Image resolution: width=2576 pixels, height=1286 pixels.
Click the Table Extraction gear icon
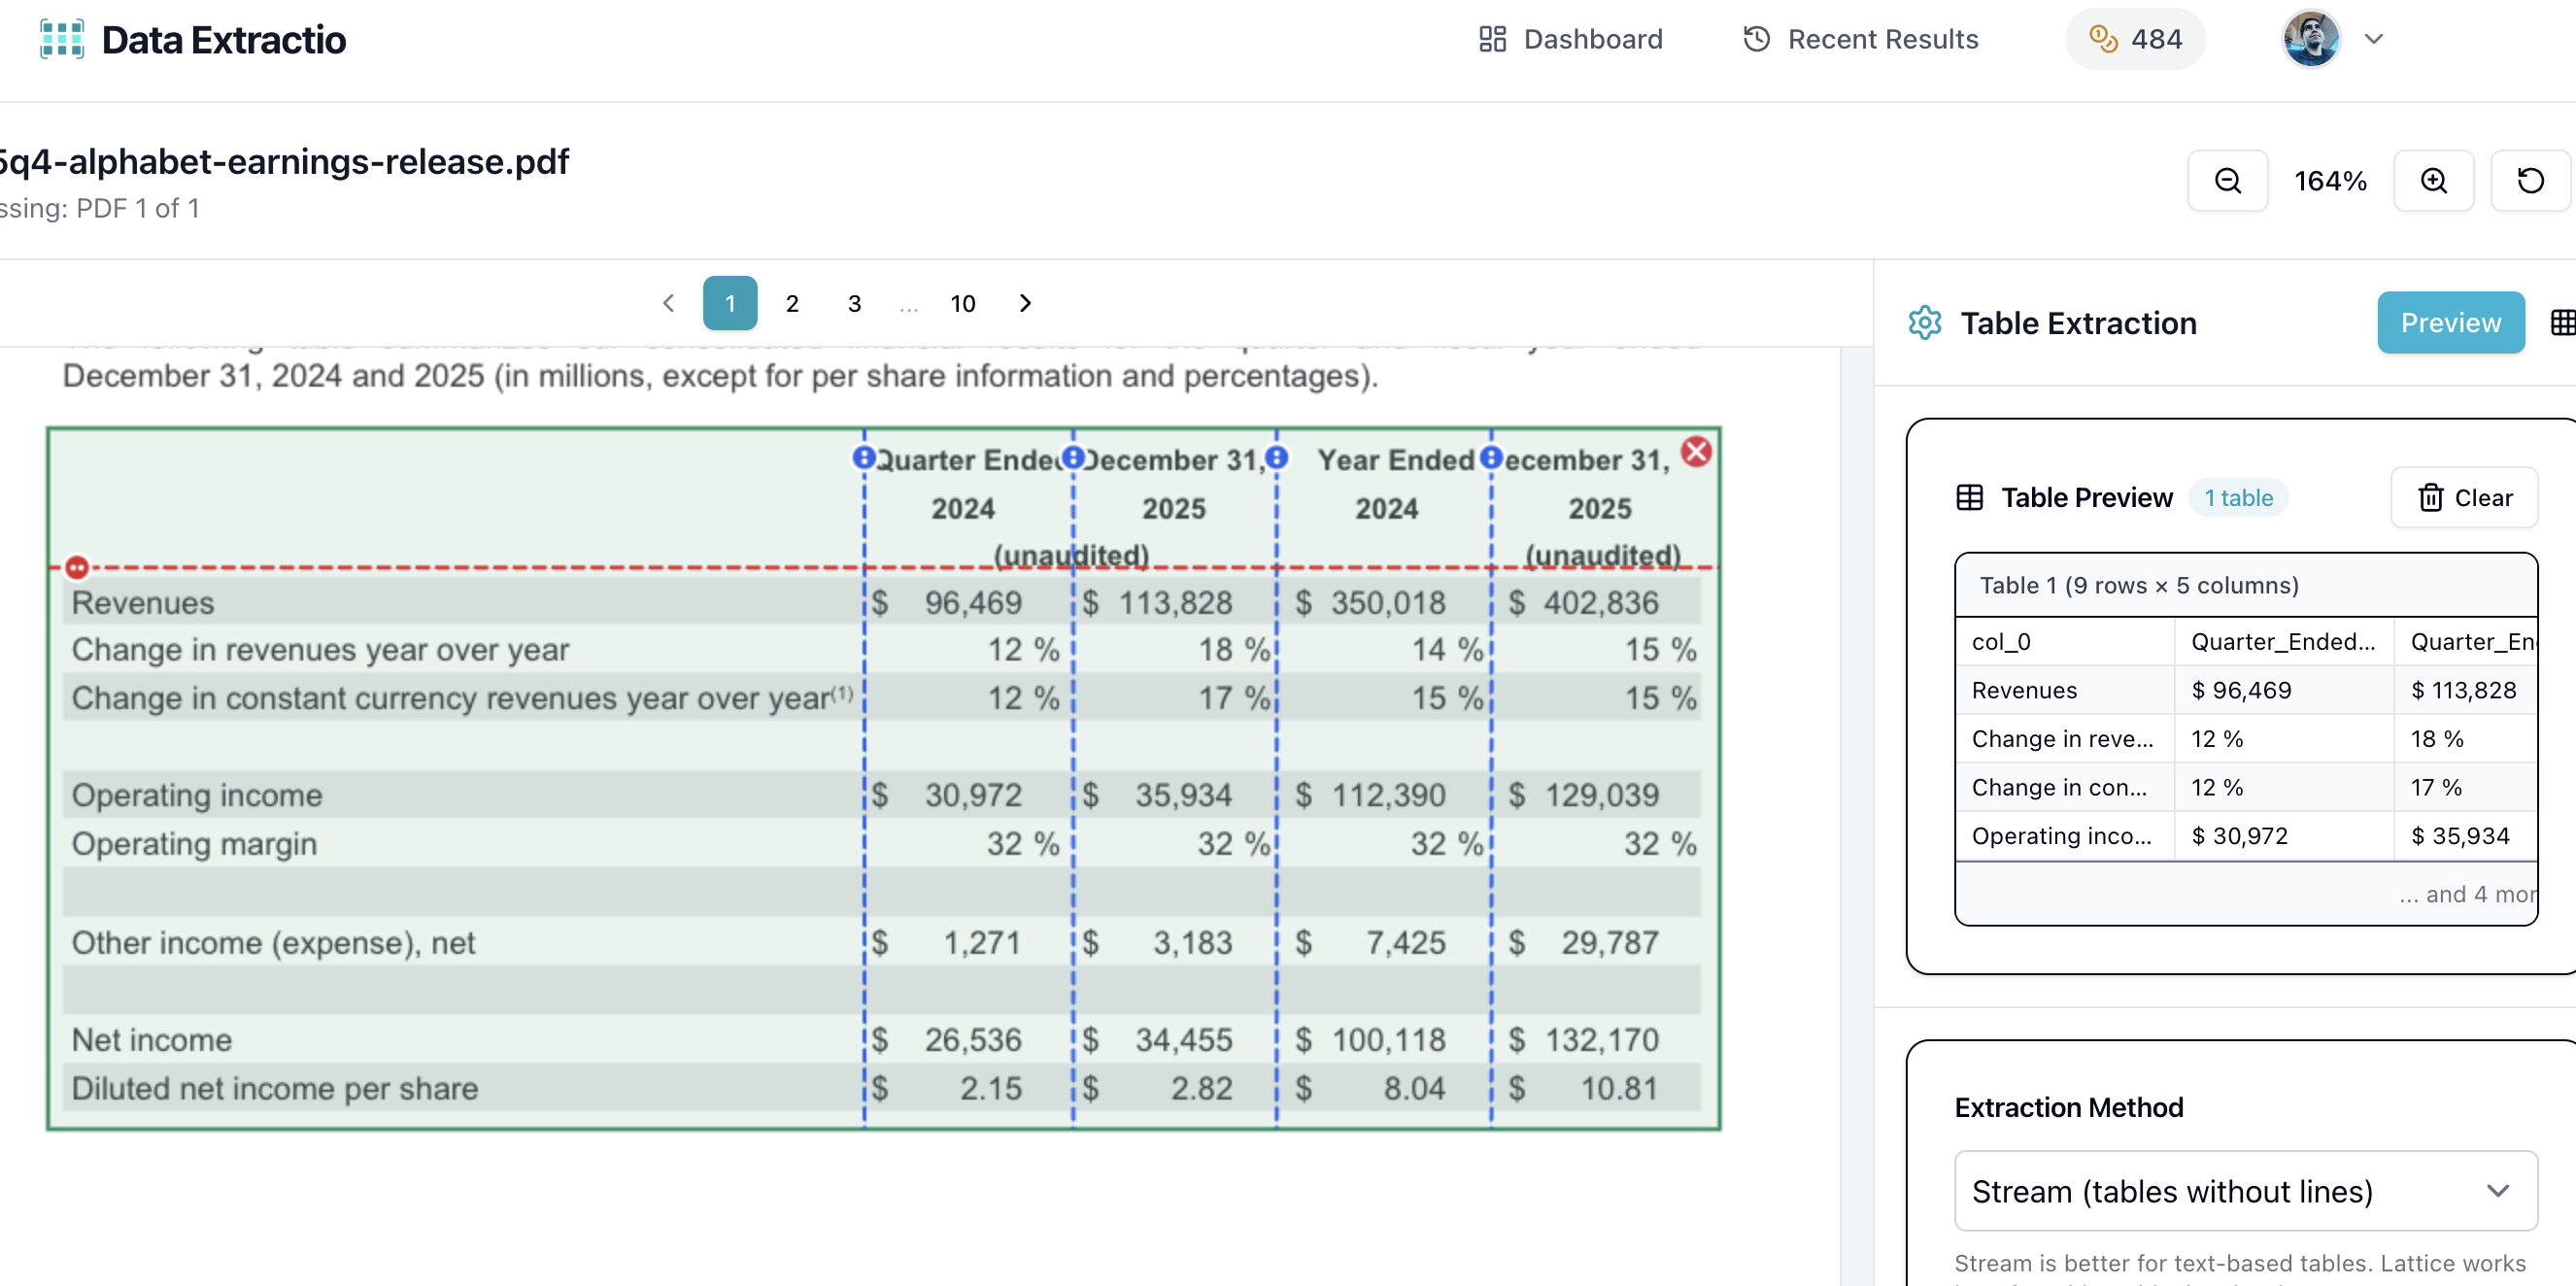tap(1925, 323)
